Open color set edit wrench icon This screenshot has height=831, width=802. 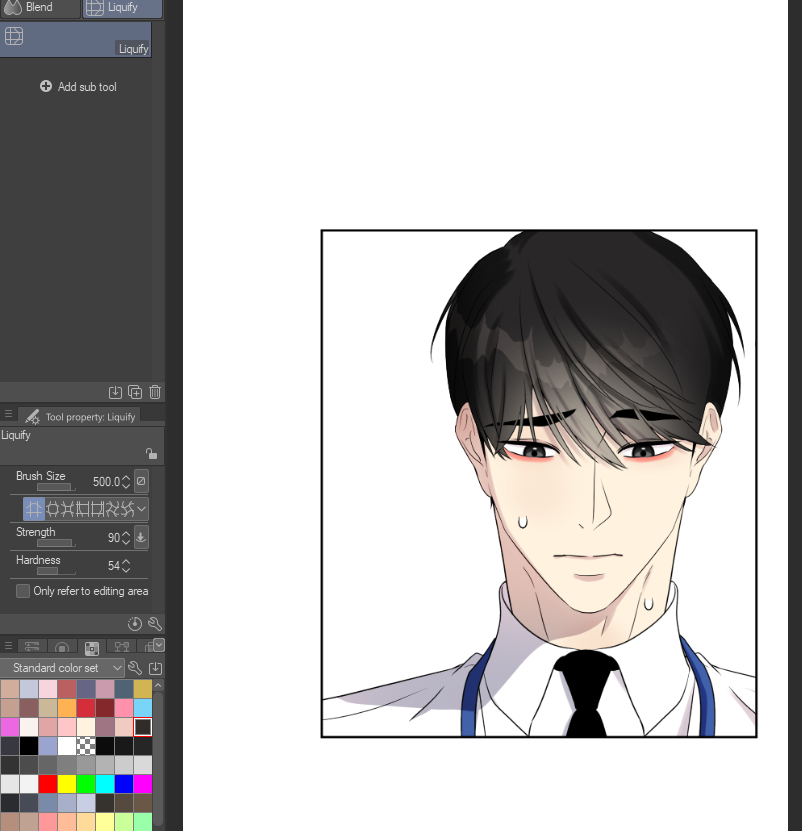coord(134,668)
